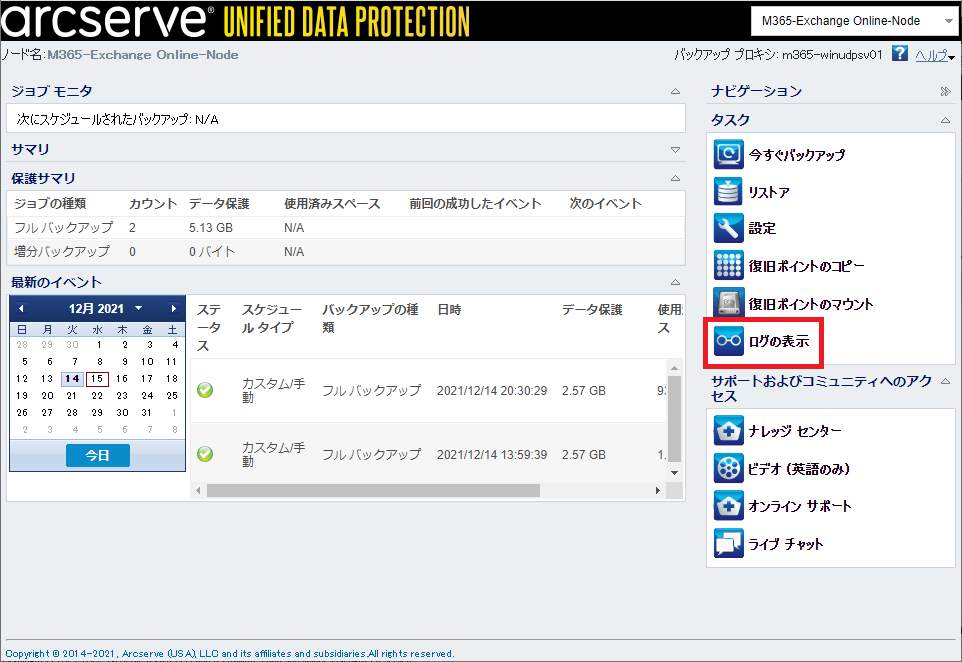Select December 31 in the calendar
The image size is (962, 662).
pyautogui.click(x=147, y=413)
